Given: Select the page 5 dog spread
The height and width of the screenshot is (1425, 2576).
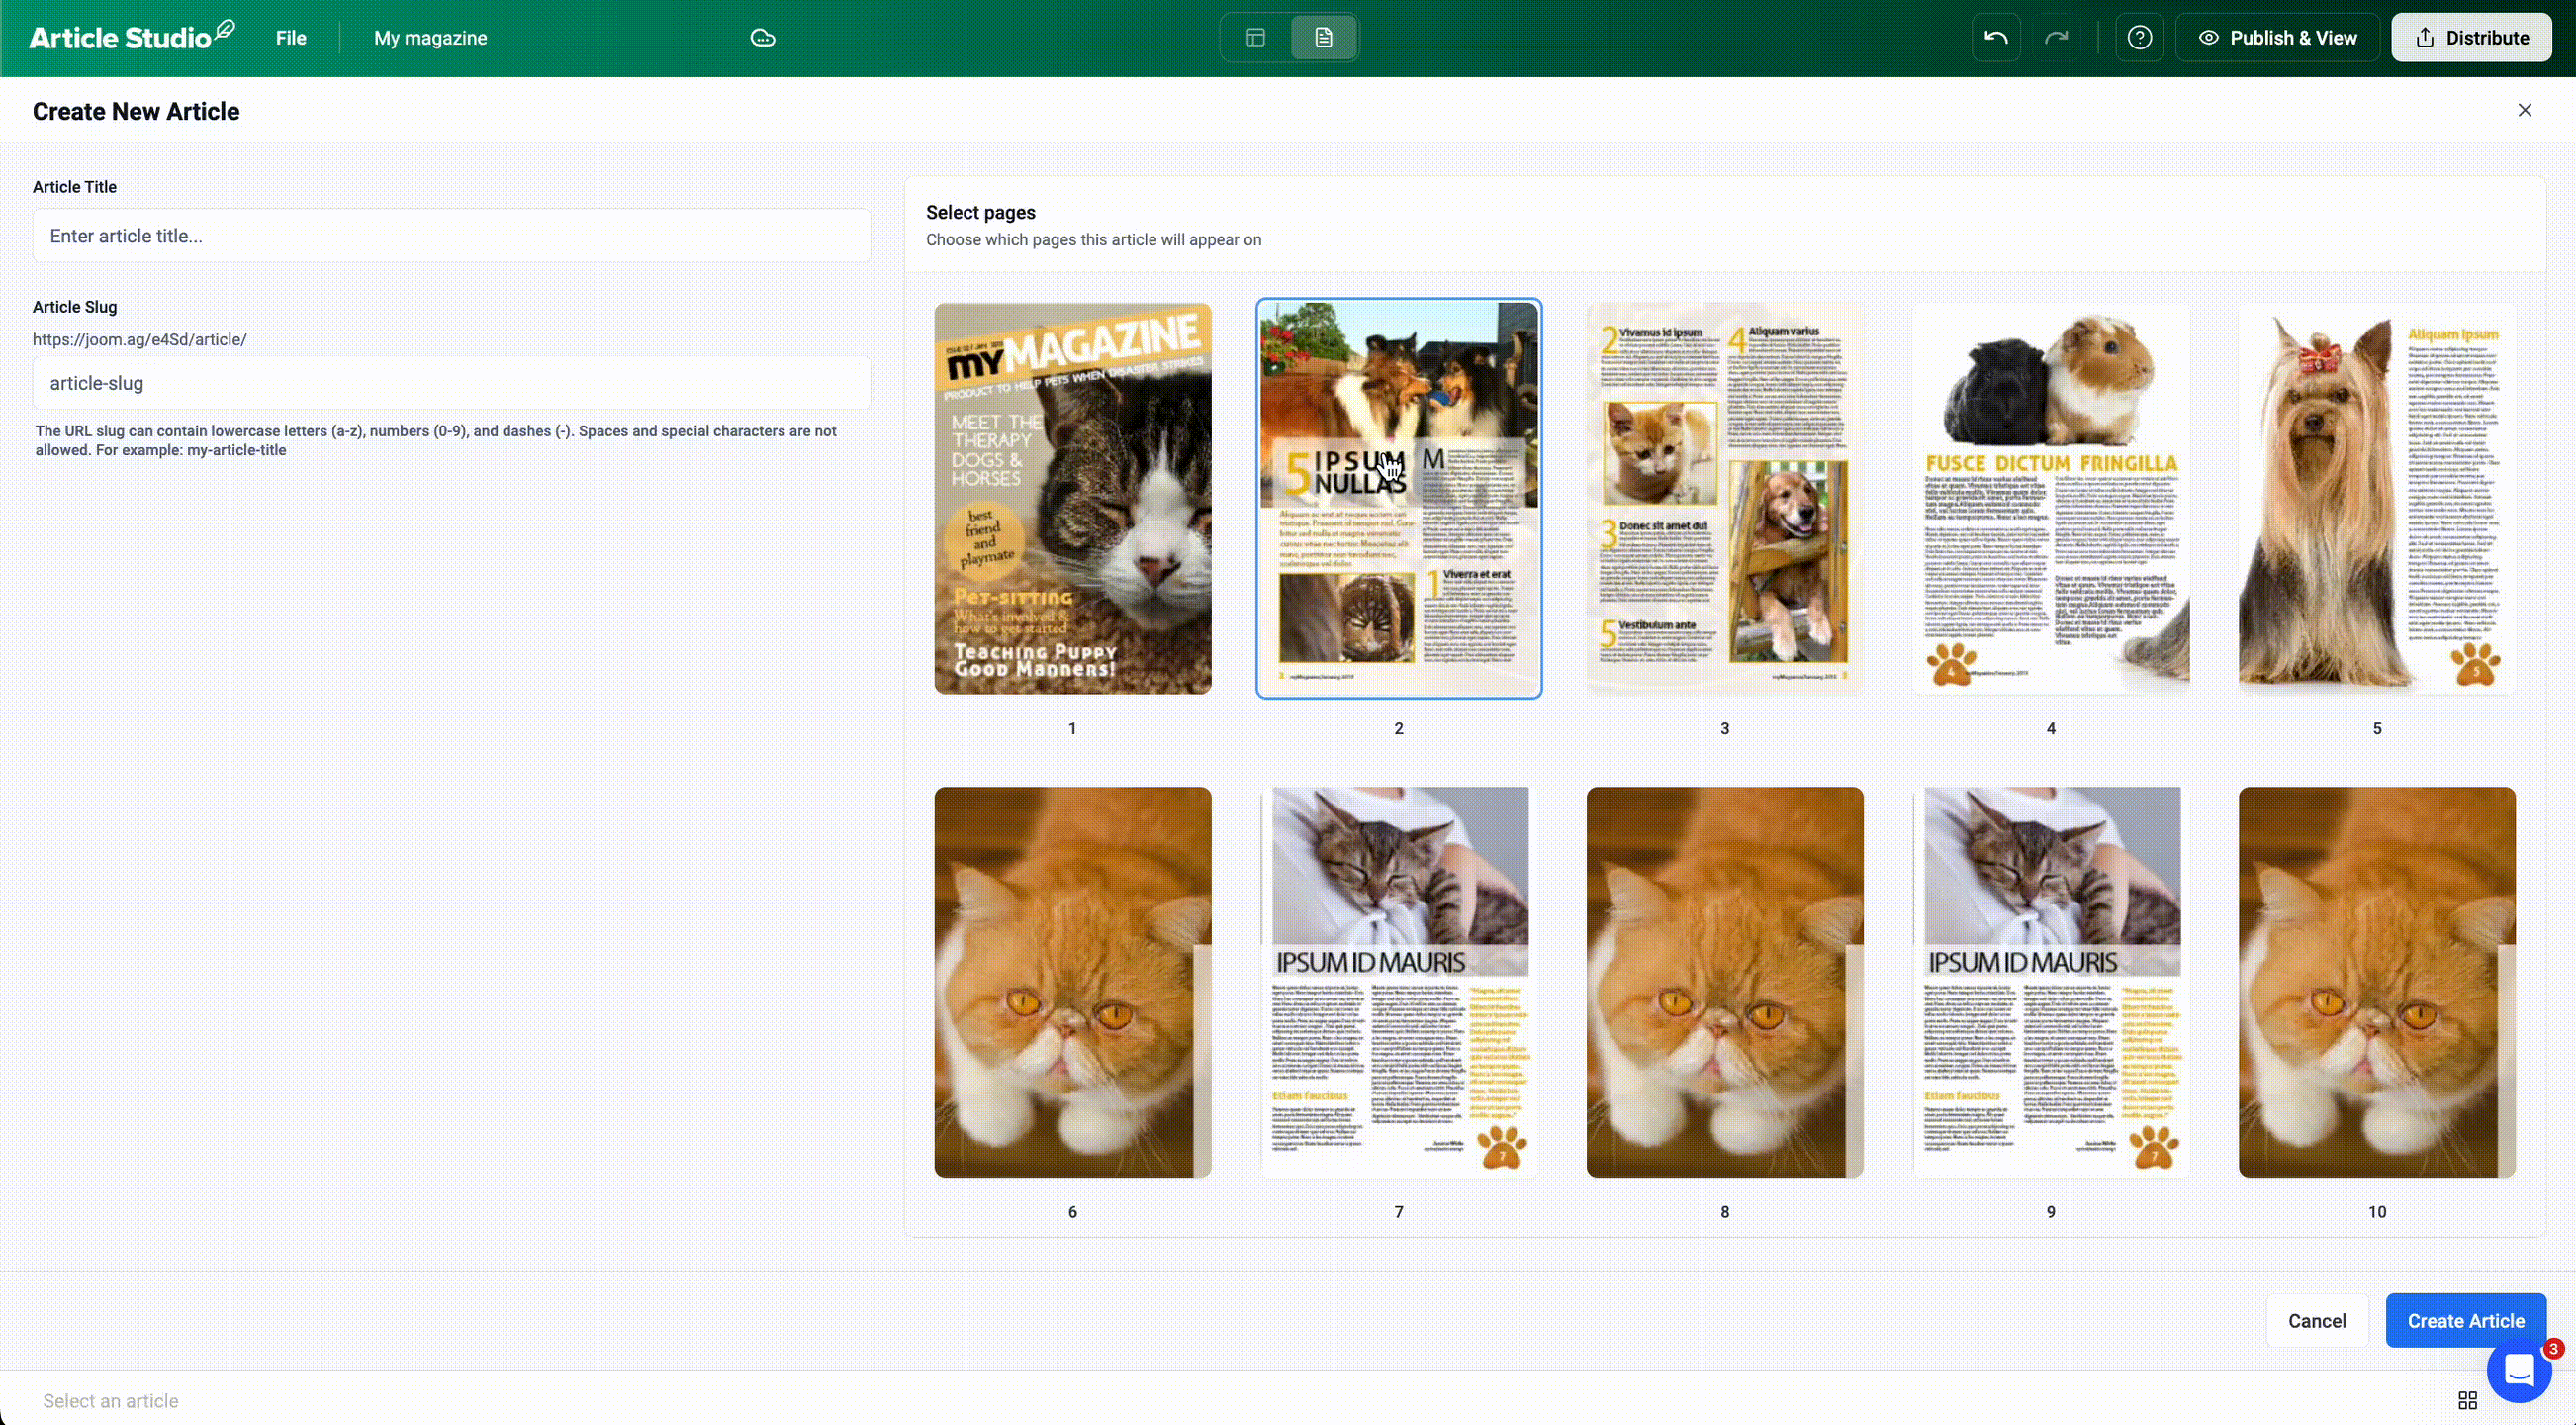Looking at the screenshot, I should coord(2376,498).
